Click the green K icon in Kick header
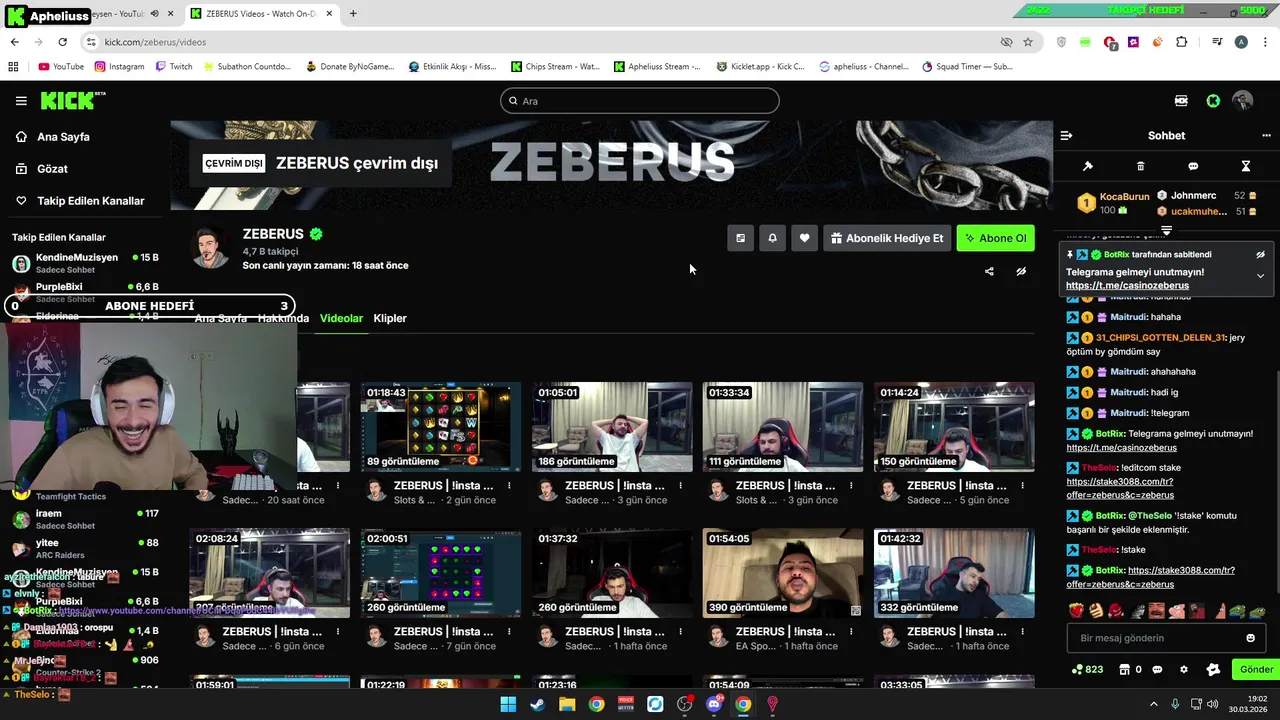The image size is (1280, 720). [1213, 101]
